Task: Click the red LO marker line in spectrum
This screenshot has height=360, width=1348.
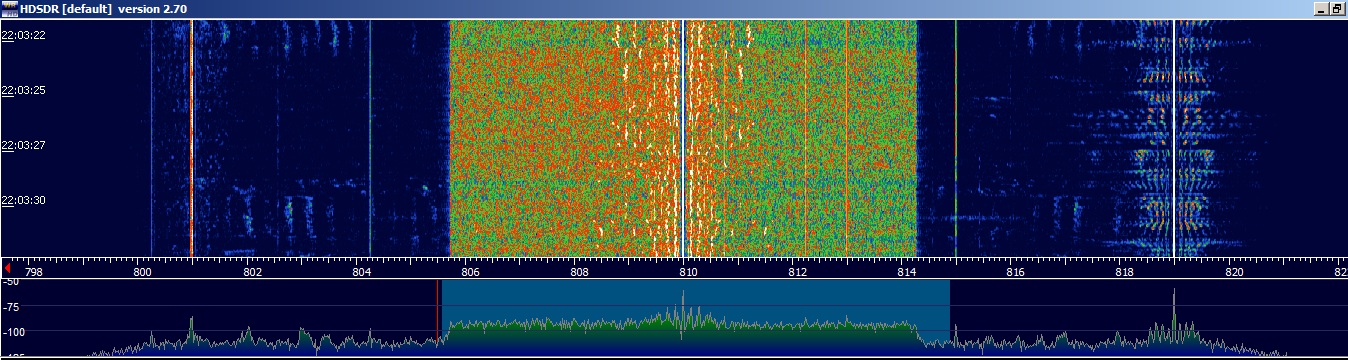Action: (x=437, y=314)
